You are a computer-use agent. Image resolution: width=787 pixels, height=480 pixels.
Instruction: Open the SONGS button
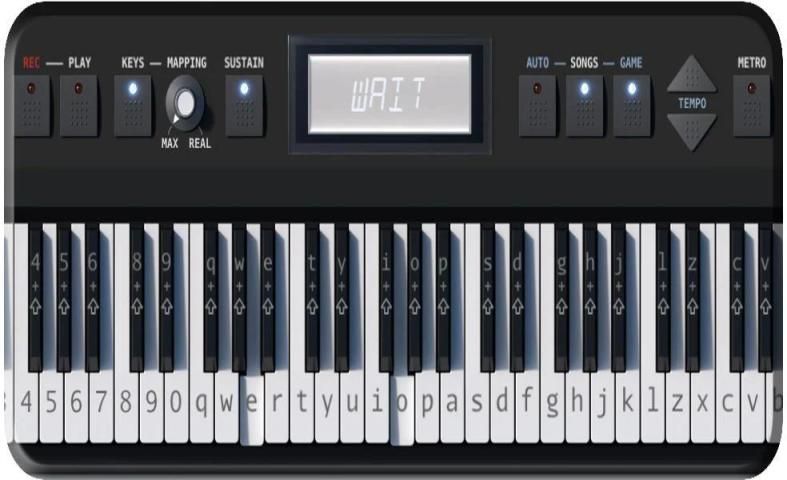point(584,104)
